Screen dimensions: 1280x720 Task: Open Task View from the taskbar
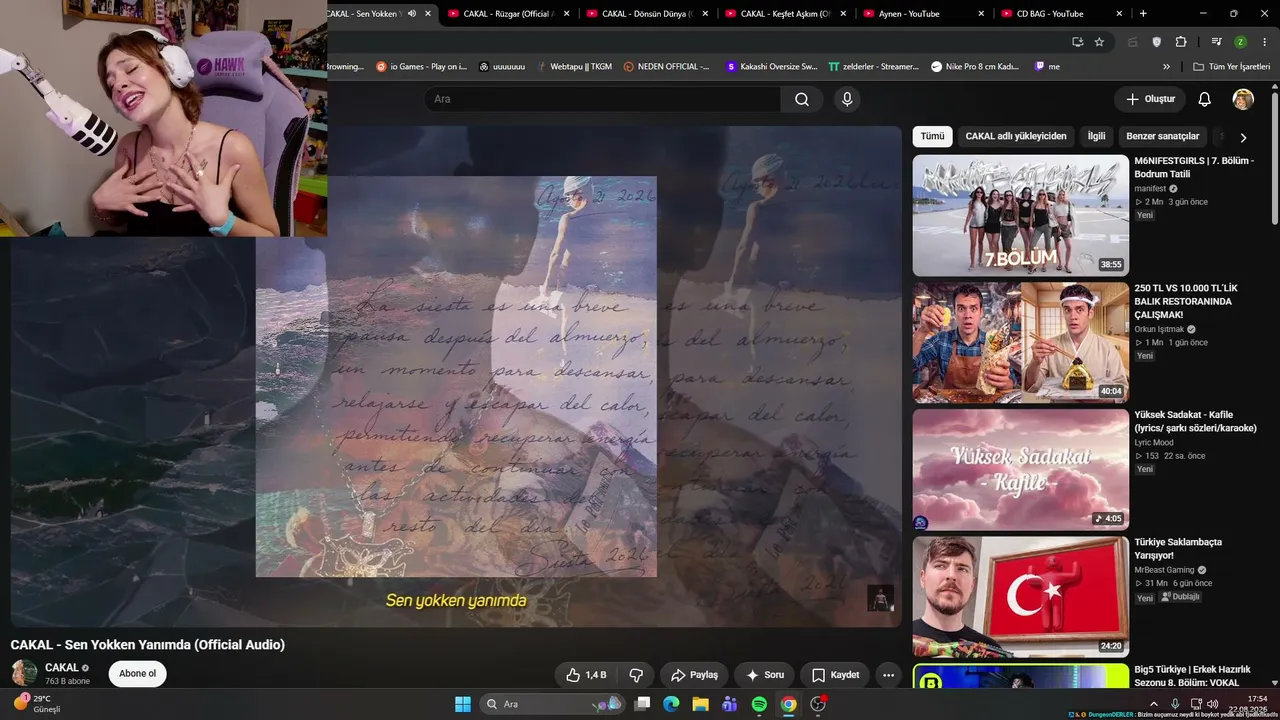[x=642, y=704]
